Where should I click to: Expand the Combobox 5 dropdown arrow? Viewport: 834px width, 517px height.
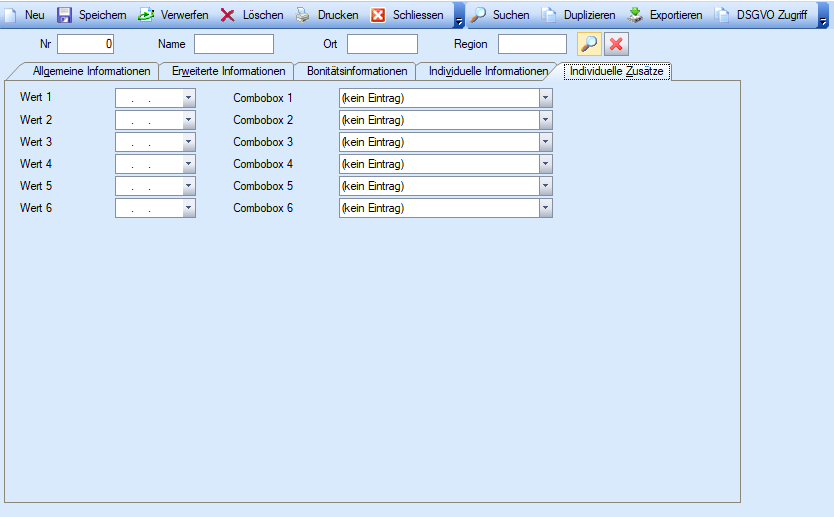[x=545, y=186]
